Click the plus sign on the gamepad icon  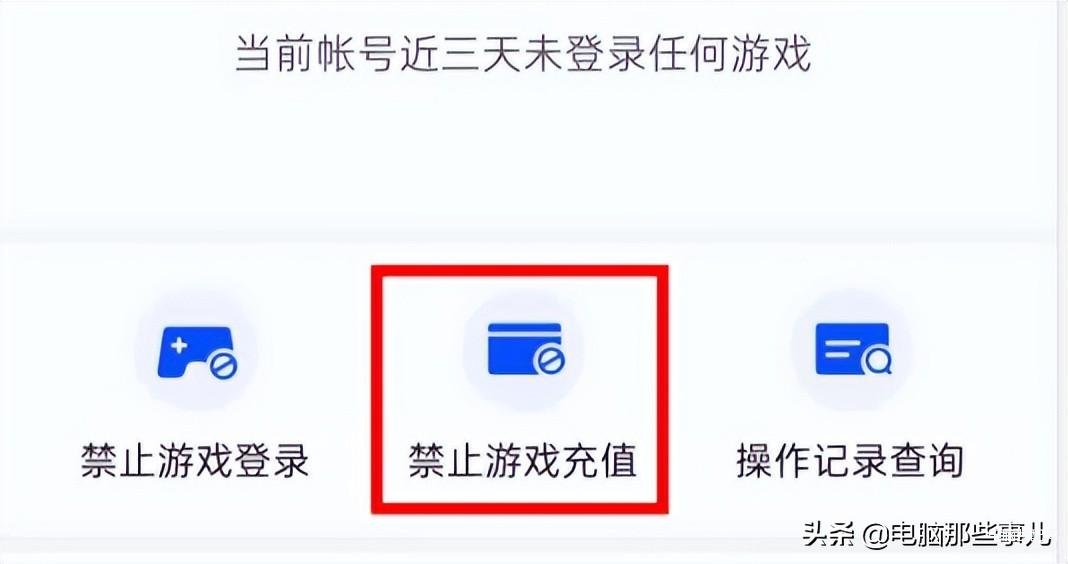pyautogui.click(x=178, y=345)
